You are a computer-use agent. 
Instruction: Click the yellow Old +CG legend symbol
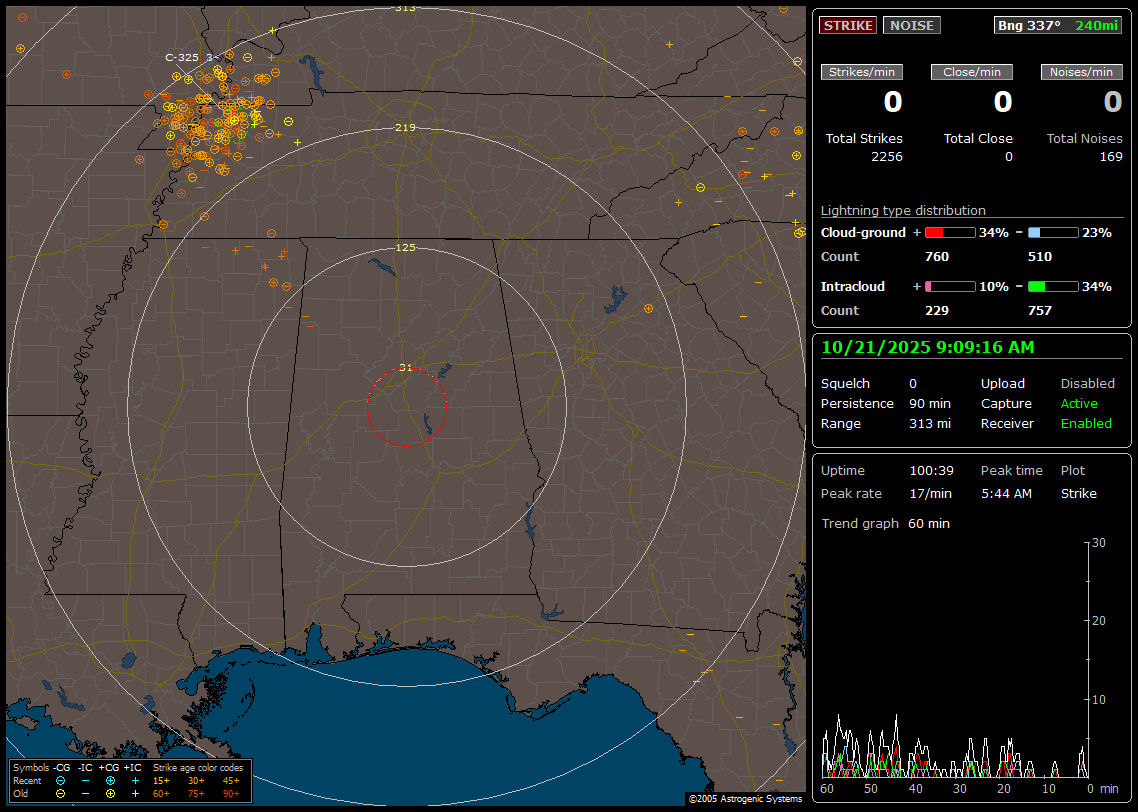point(110,793)
